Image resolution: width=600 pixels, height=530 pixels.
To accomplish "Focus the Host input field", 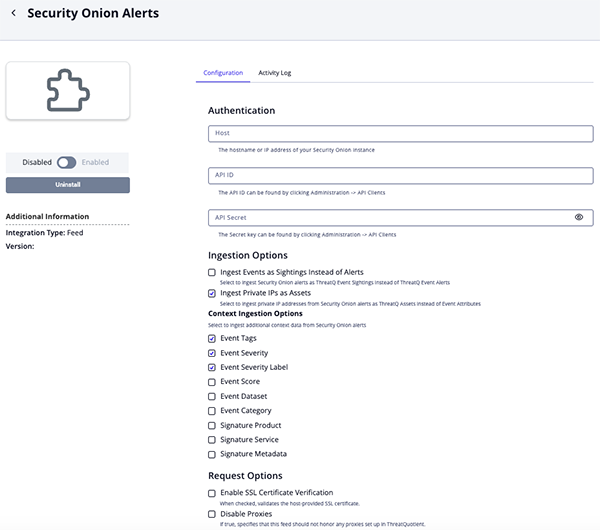I will [401, 134].
